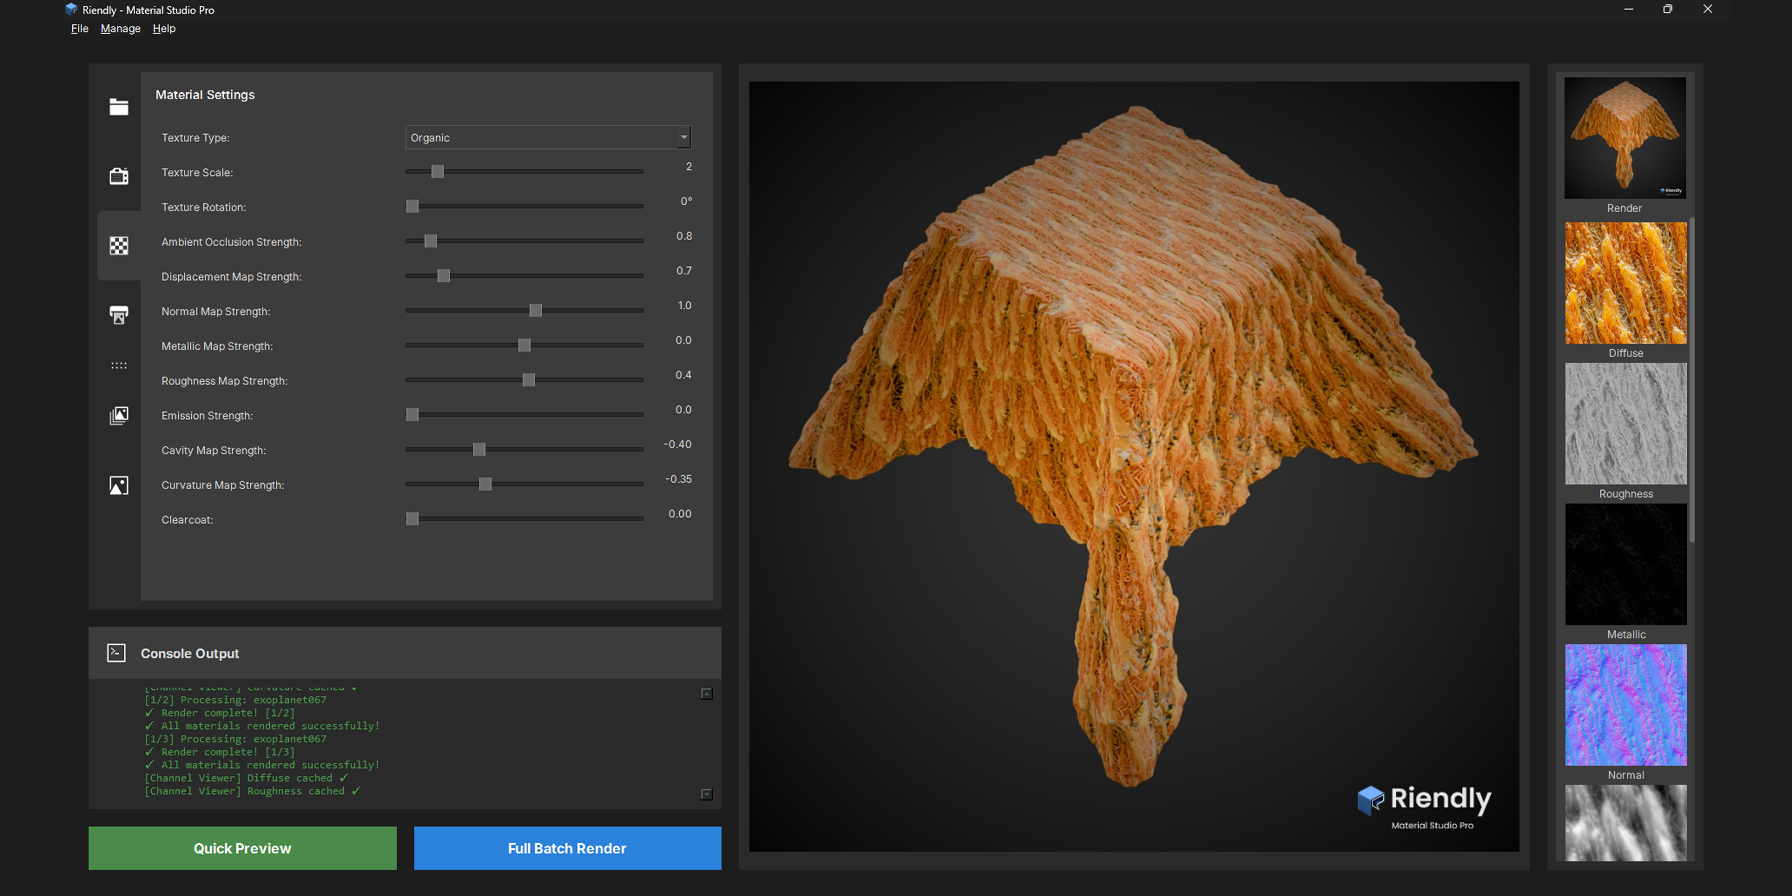Click the Riendly app icon in the title bar
The height and width of the screenshot is (896, 1792).
pos(71,9)
